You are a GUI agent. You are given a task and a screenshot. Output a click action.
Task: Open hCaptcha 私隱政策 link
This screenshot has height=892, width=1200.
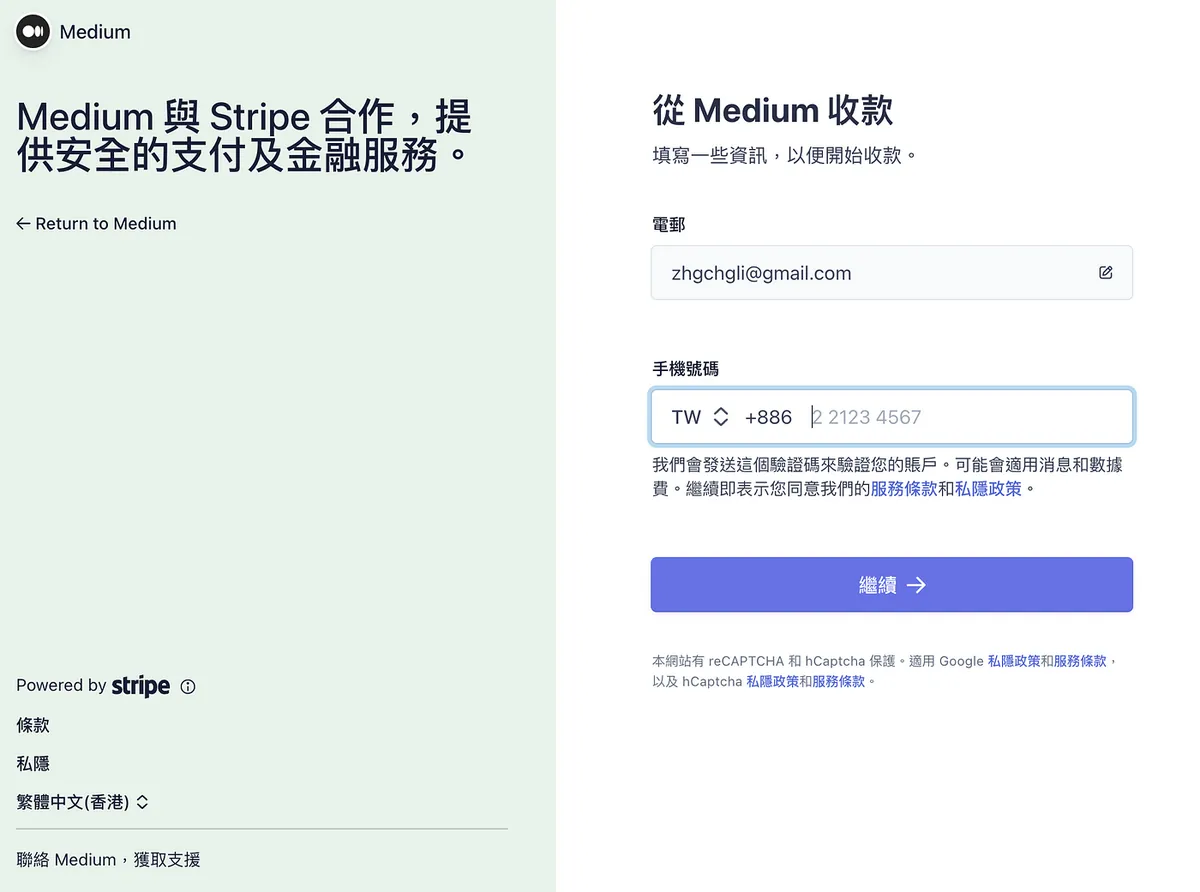pos(772,681)
